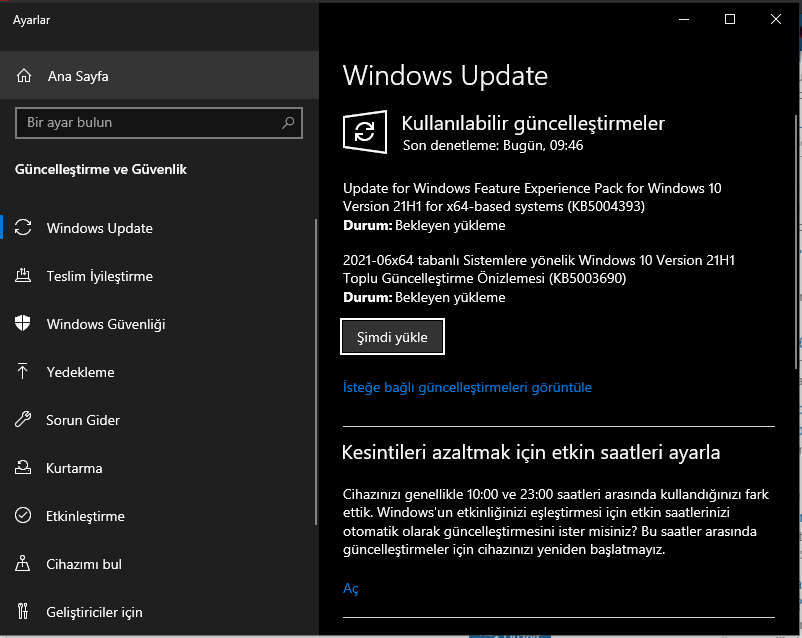Click the Cihazımı bul locator icon
This screenshot has width=802, height=638.
pyautogui.click(x=23, y=563)
